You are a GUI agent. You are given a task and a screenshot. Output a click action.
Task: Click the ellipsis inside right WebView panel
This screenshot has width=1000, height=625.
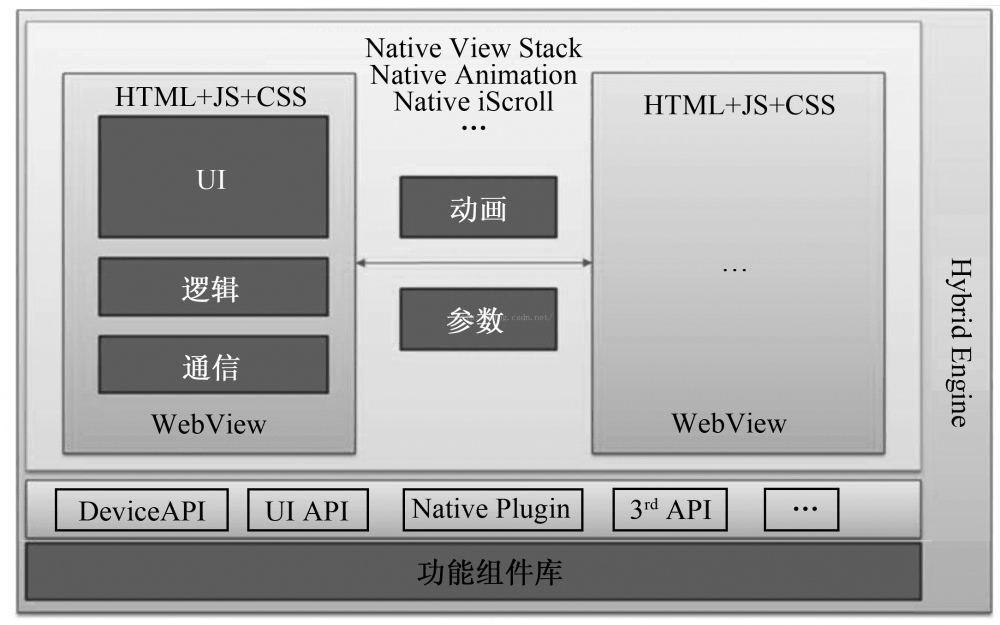pos(735,271)
